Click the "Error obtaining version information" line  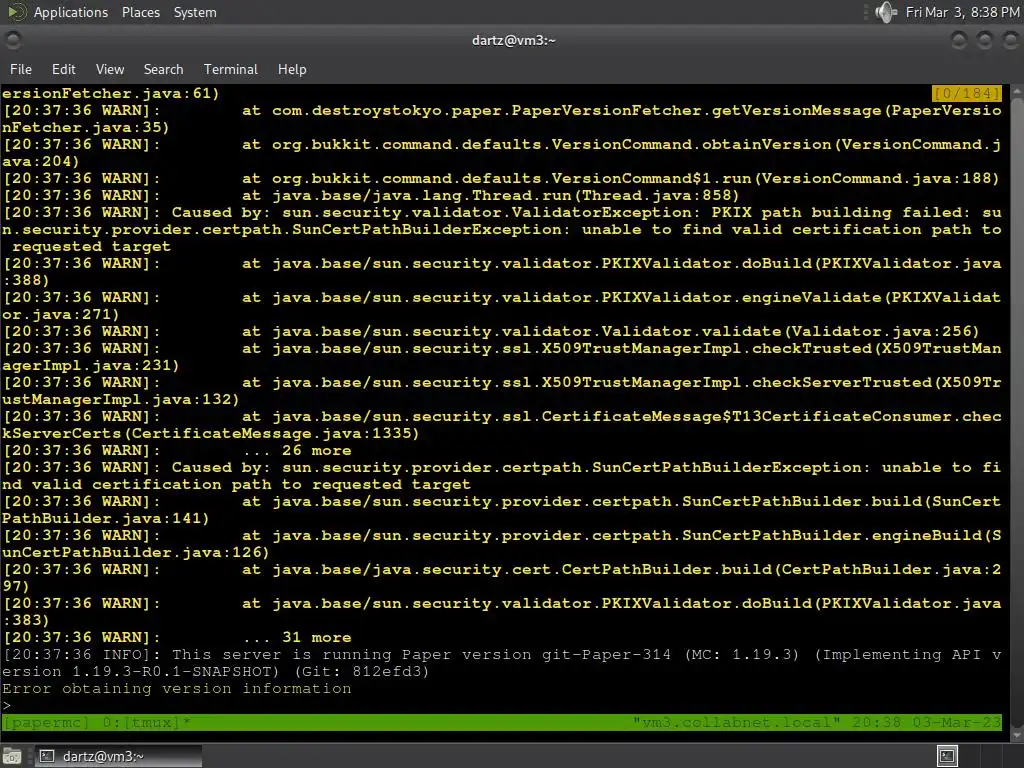click(176, 688)
